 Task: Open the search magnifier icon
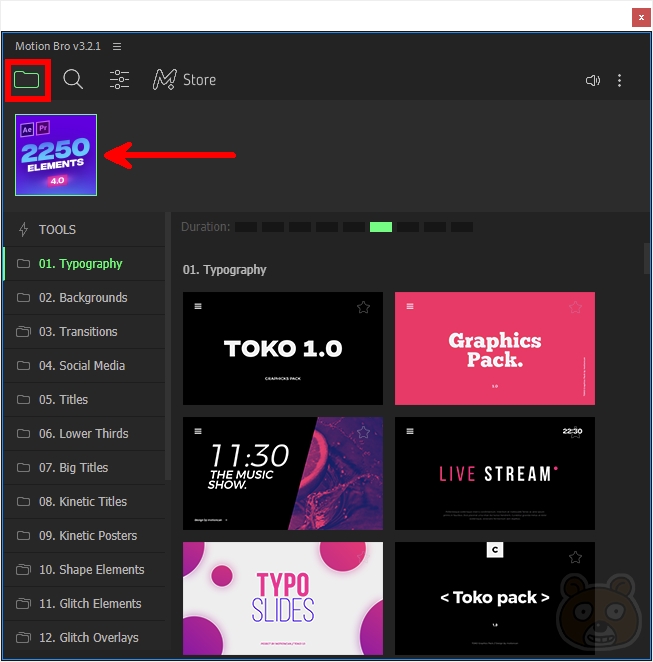[x=73, y=79]
